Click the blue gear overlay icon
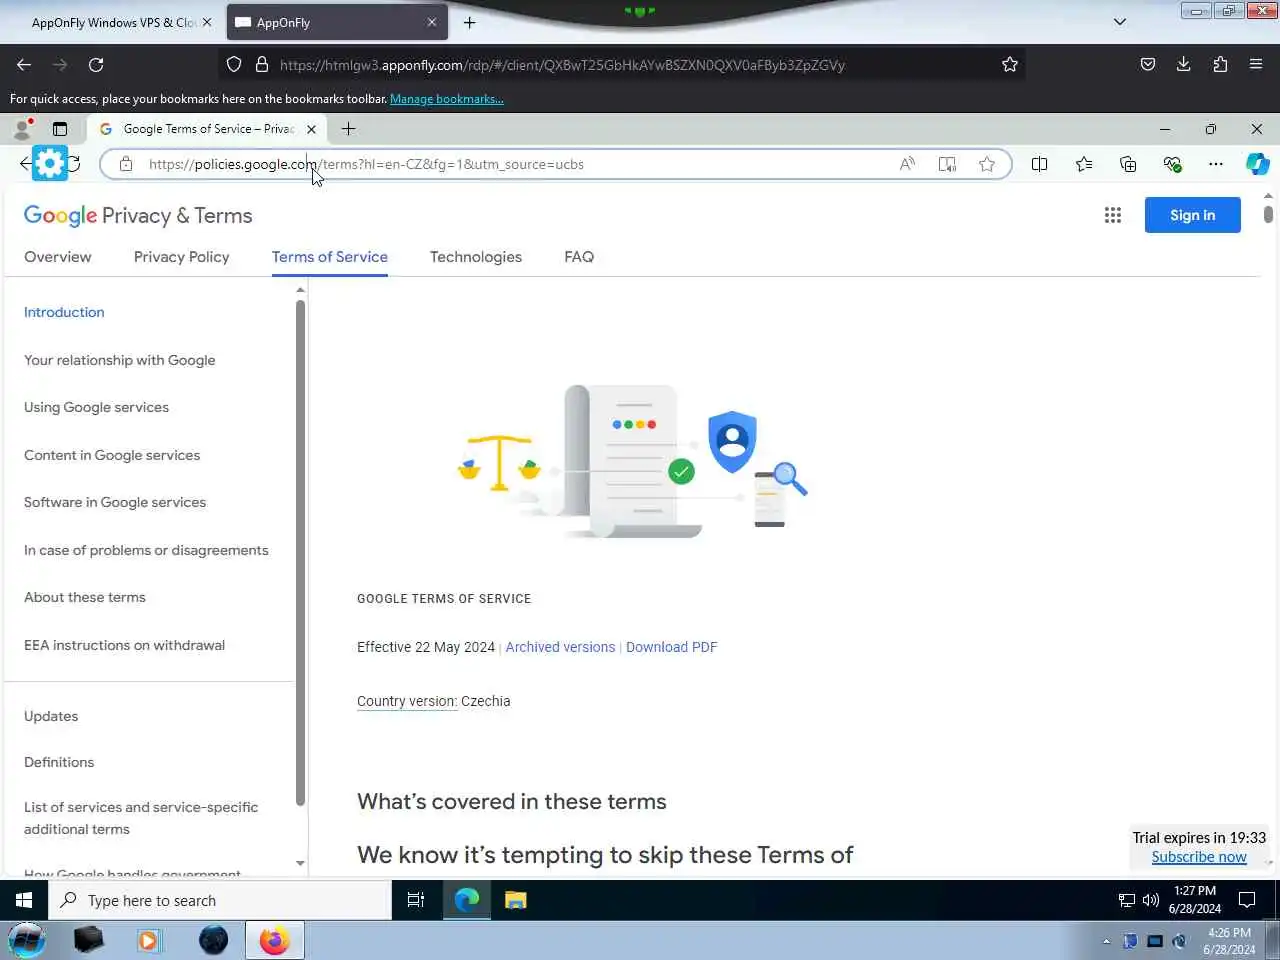The height and width of the screenshot is (960, 1280). coord(49,163)
